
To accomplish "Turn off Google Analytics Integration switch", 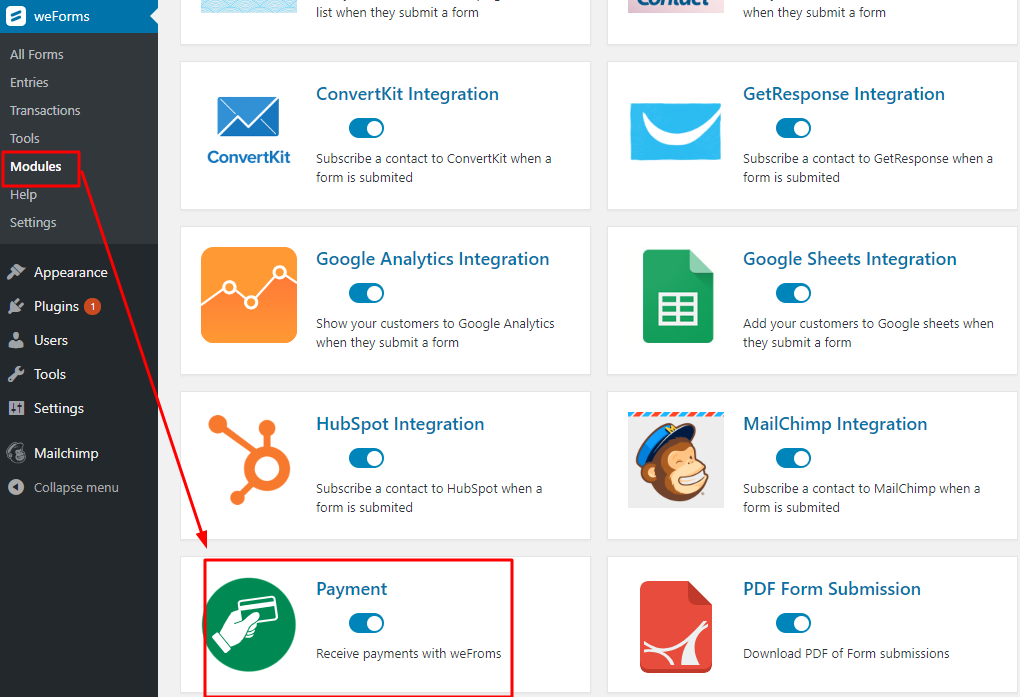I will coord(366,293).
